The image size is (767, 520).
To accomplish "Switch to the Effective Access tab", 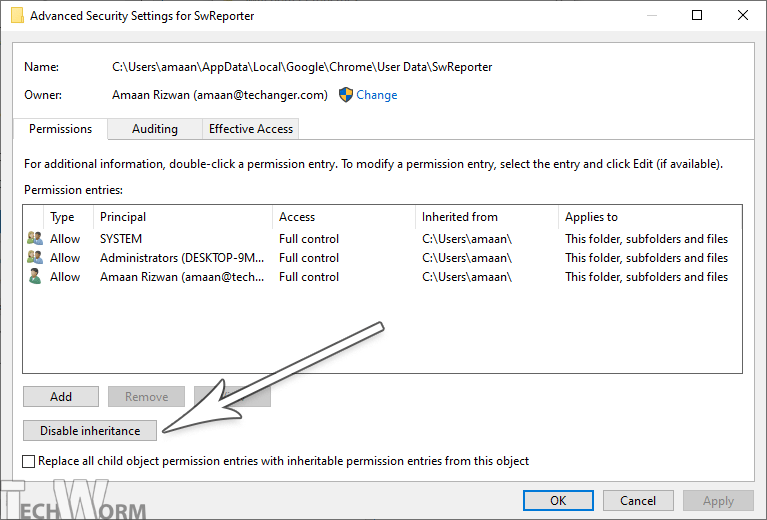I will click(250, 129).
